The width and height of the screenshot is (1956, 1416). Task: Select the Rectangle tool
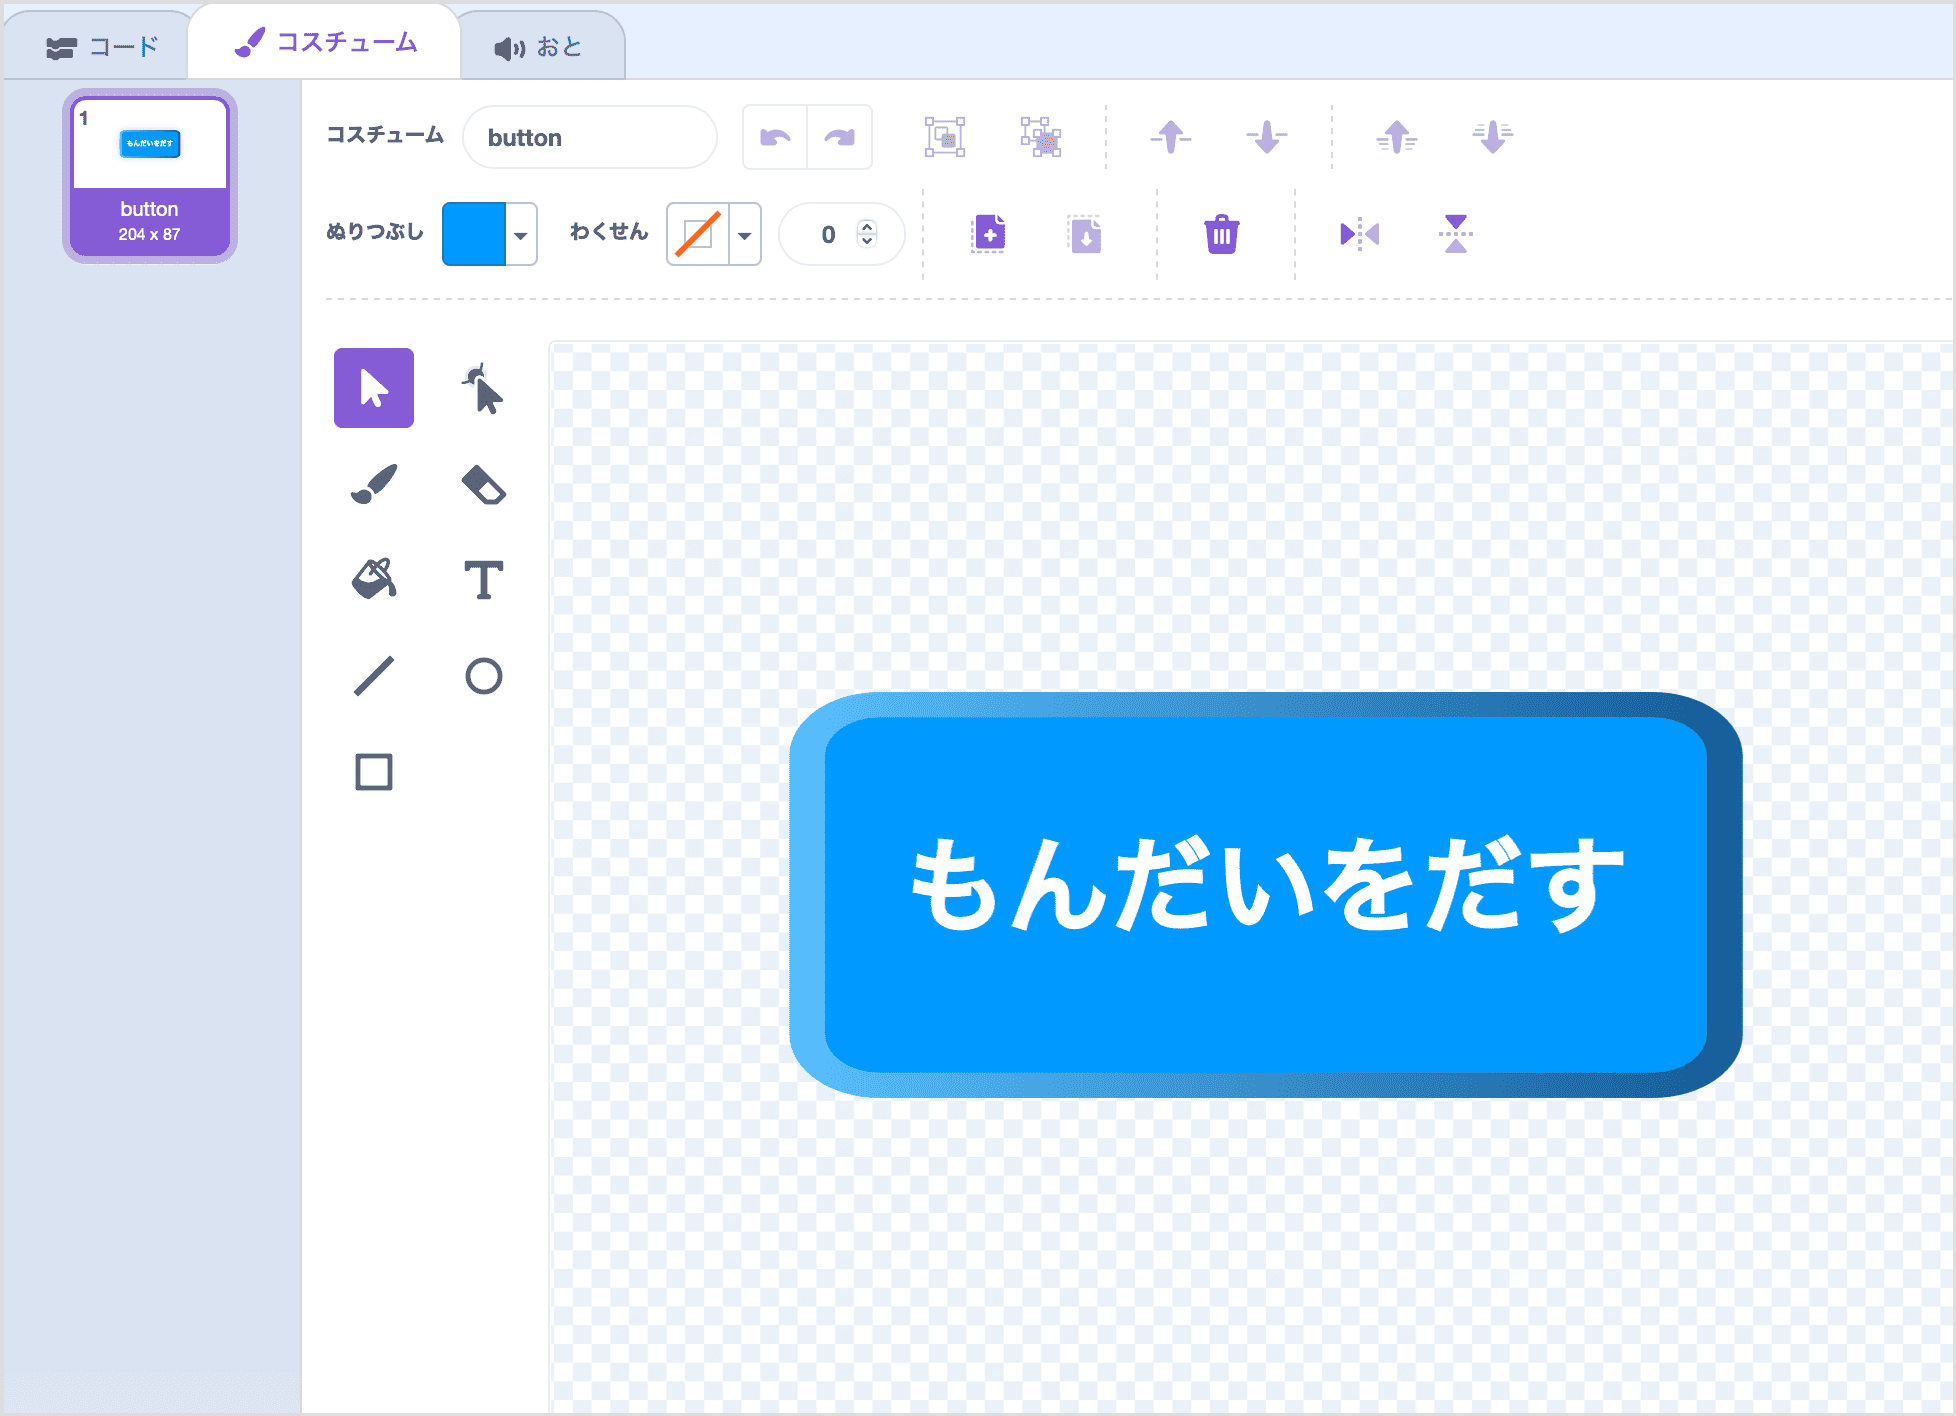point(373,771)
